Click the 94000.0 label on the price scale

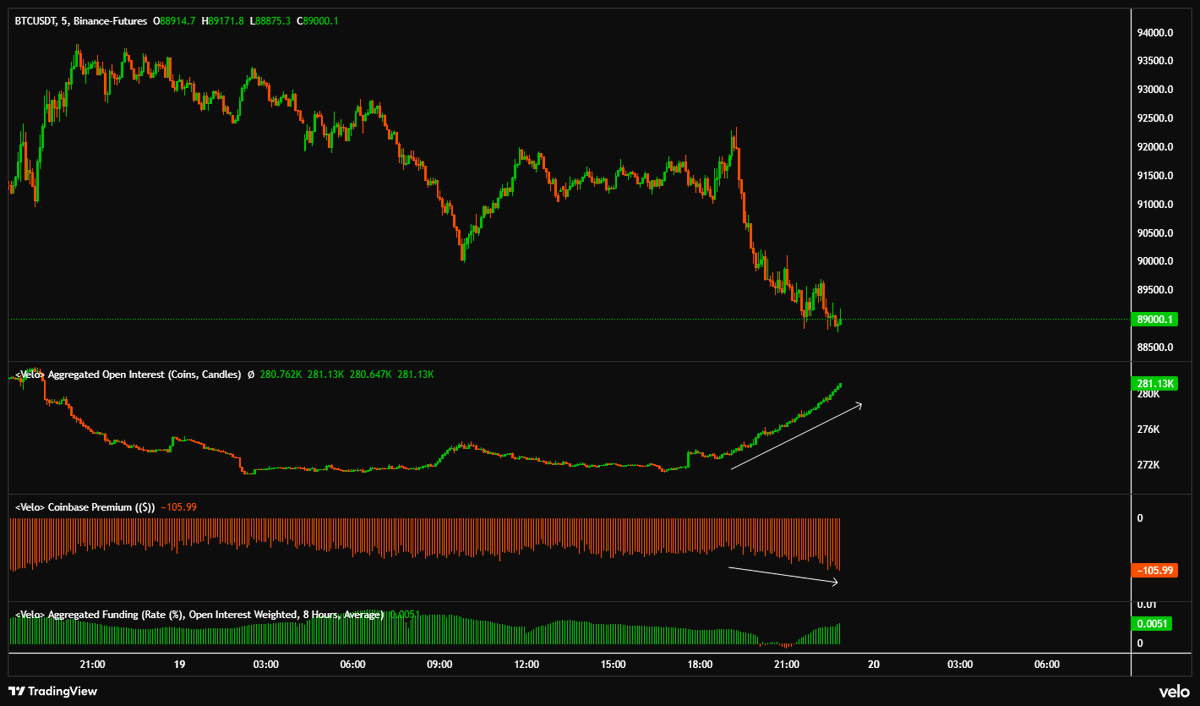point(1155,32)
